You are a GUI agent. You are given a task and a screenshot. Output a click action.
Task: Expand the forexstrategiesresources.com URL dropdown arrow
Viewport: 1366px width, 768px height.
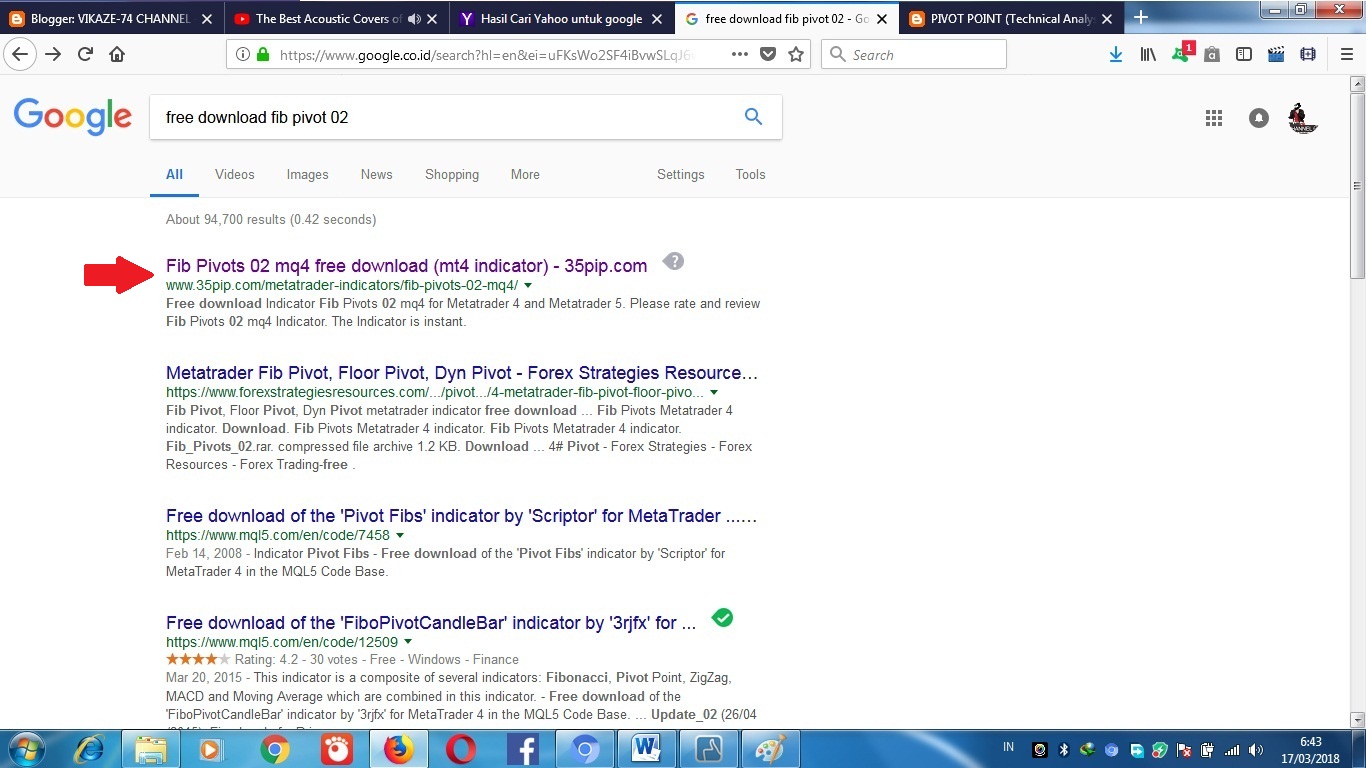(714, 393)
